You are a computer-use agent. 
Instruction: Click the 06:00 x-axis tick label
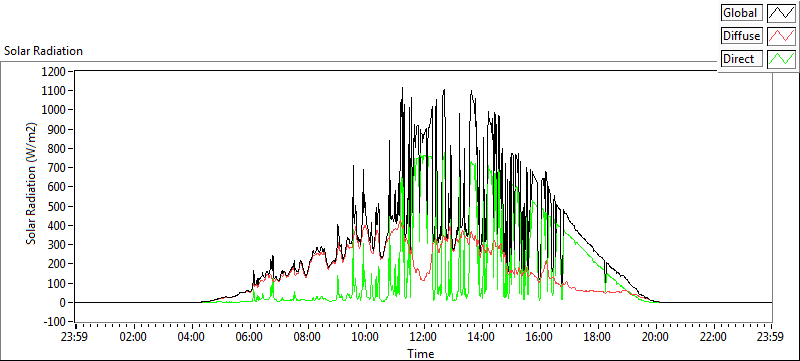250,337
